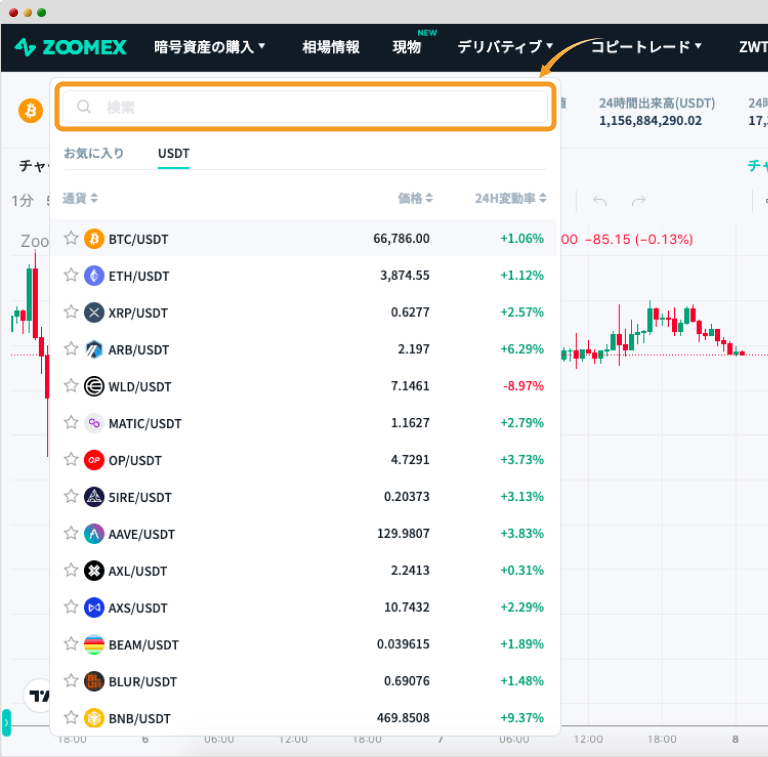Screen dimensions: 768x757
Task: Select the BTC/USDT pair name
Action: pos(138,239)
